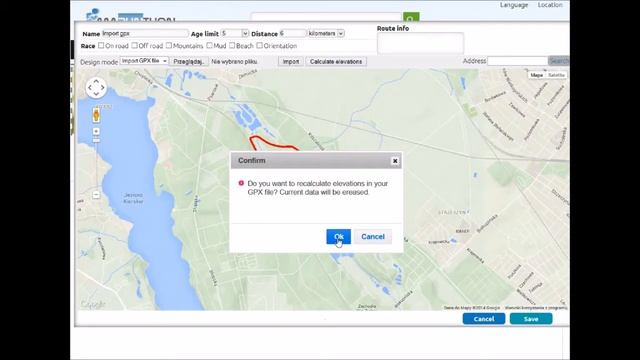Enable the Mountains race checkbox

click(x=169, y=45)
